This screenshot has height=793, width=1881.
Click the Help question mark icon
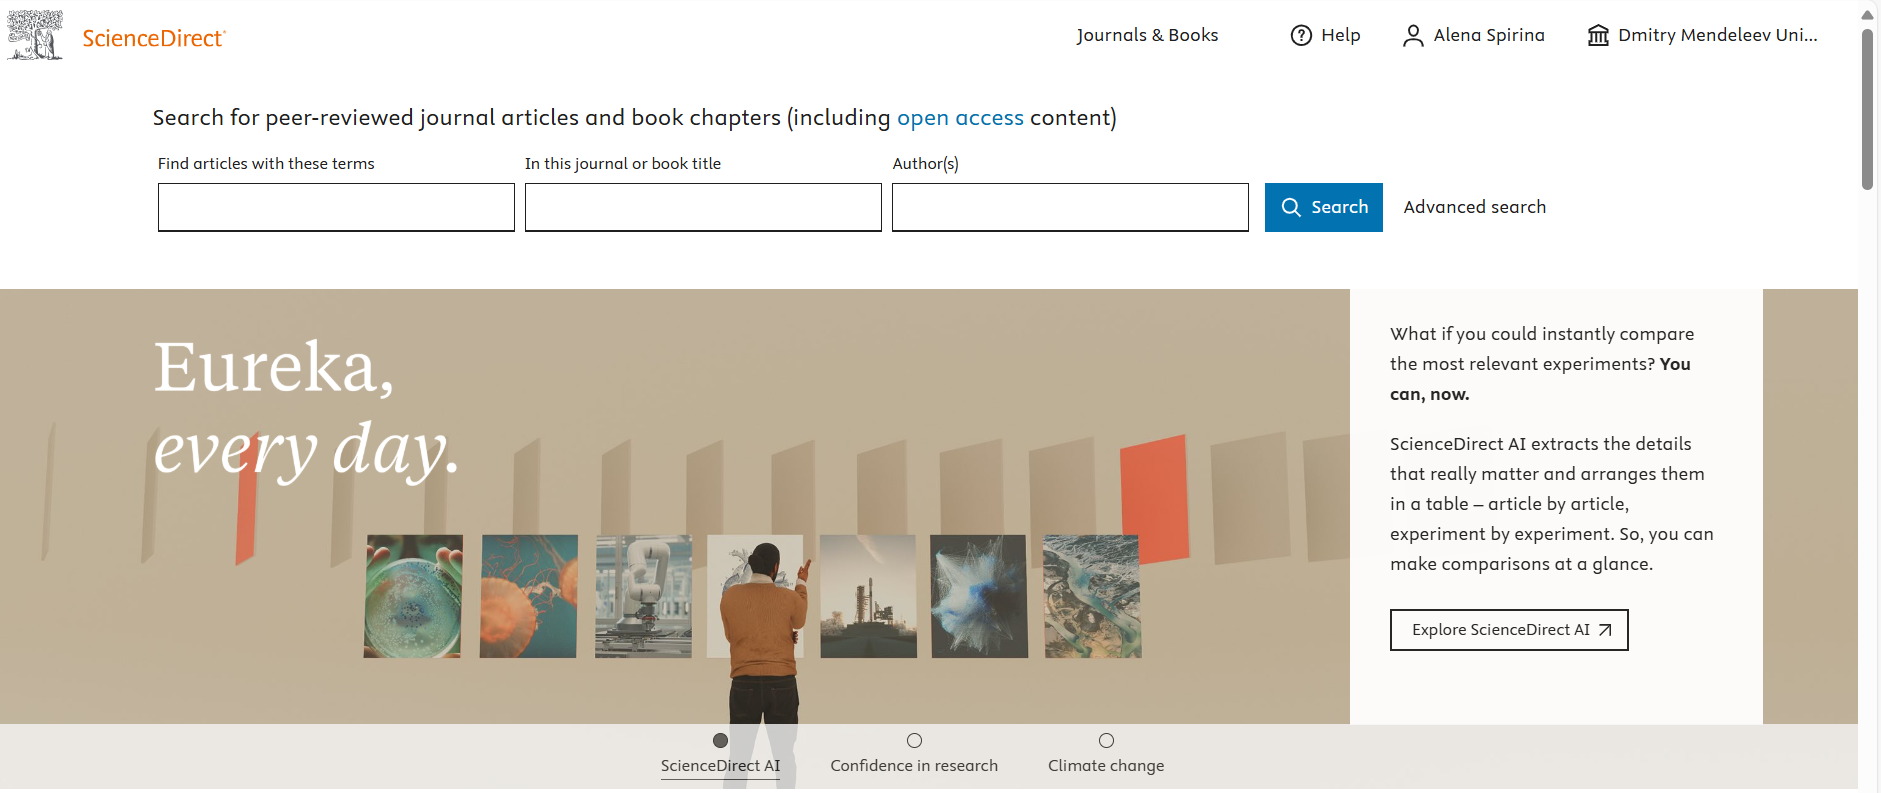(x=1300, y=36)
